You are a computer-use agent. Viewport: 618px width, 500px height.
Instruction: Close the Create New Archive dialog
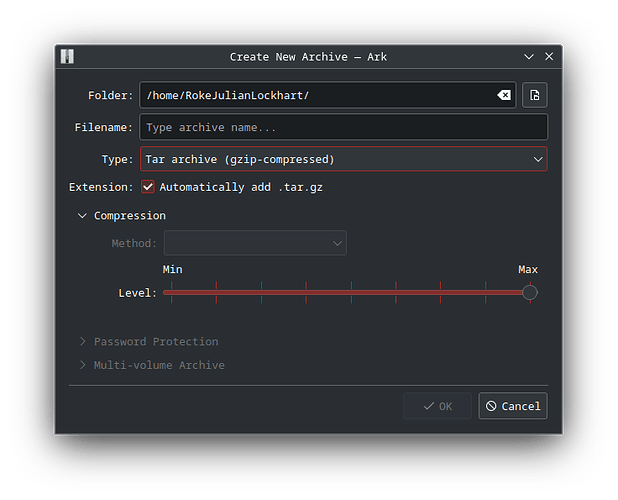(549, 57)
